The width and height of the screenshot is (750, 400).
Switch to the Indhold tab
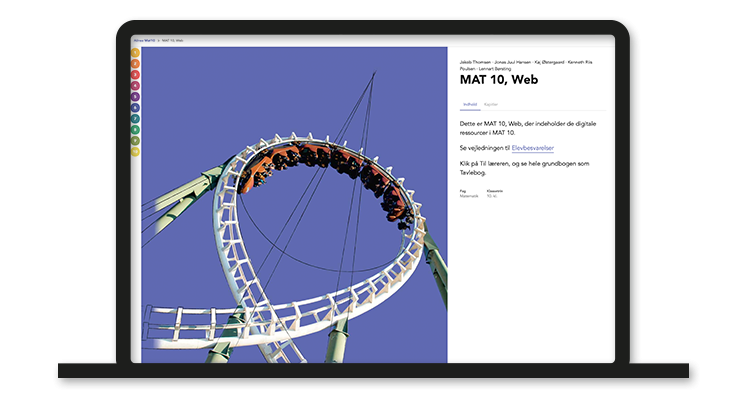470,104
